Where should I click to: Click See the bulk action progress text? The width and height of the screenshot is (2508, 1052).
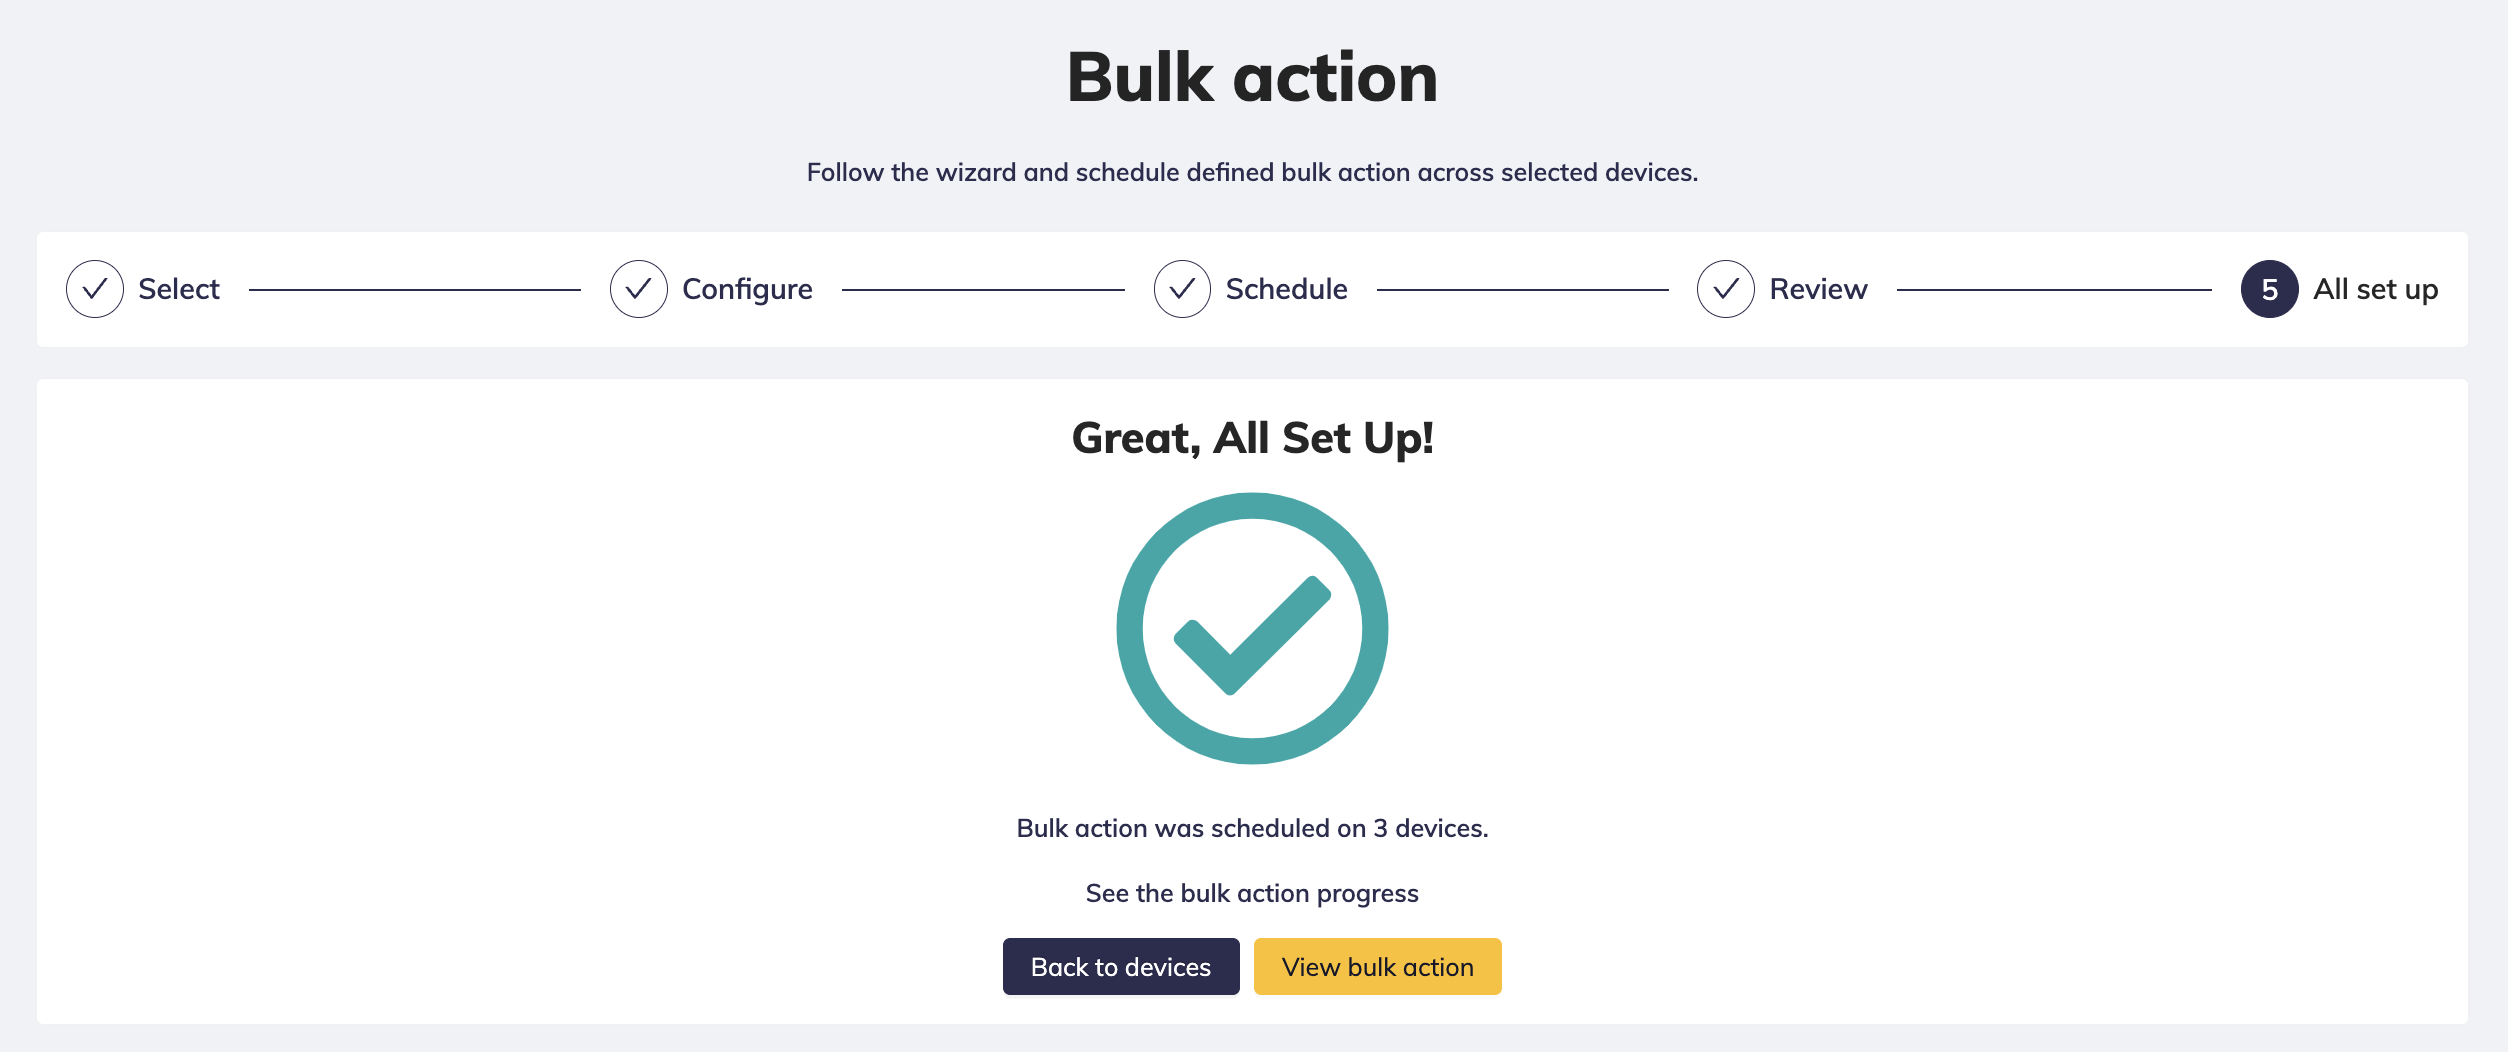coord(1252,893)
